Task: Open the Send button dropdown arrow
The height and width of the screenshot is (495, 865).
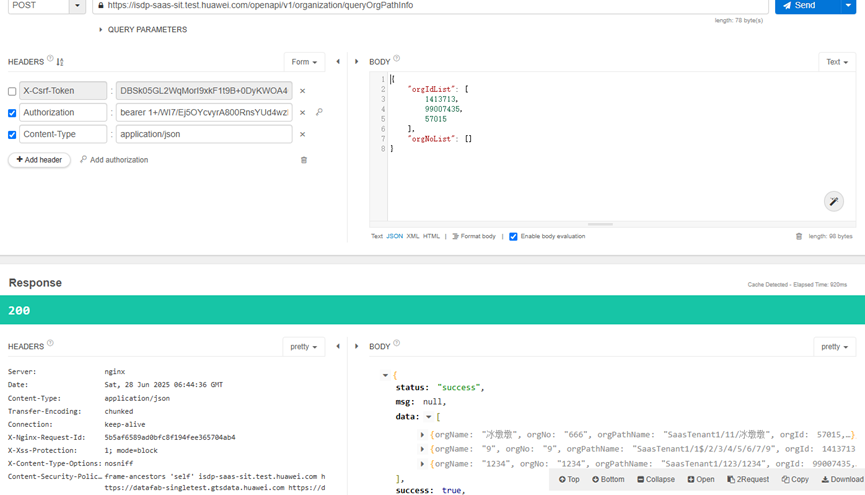Action: 848,6
